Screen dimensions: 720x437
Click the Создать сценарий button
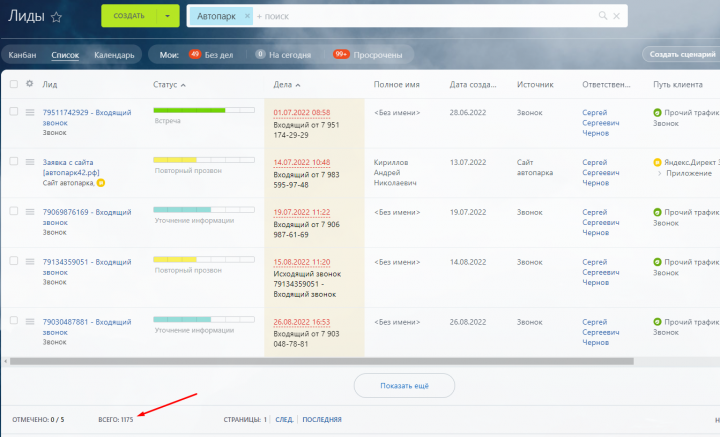coord(682,54)
